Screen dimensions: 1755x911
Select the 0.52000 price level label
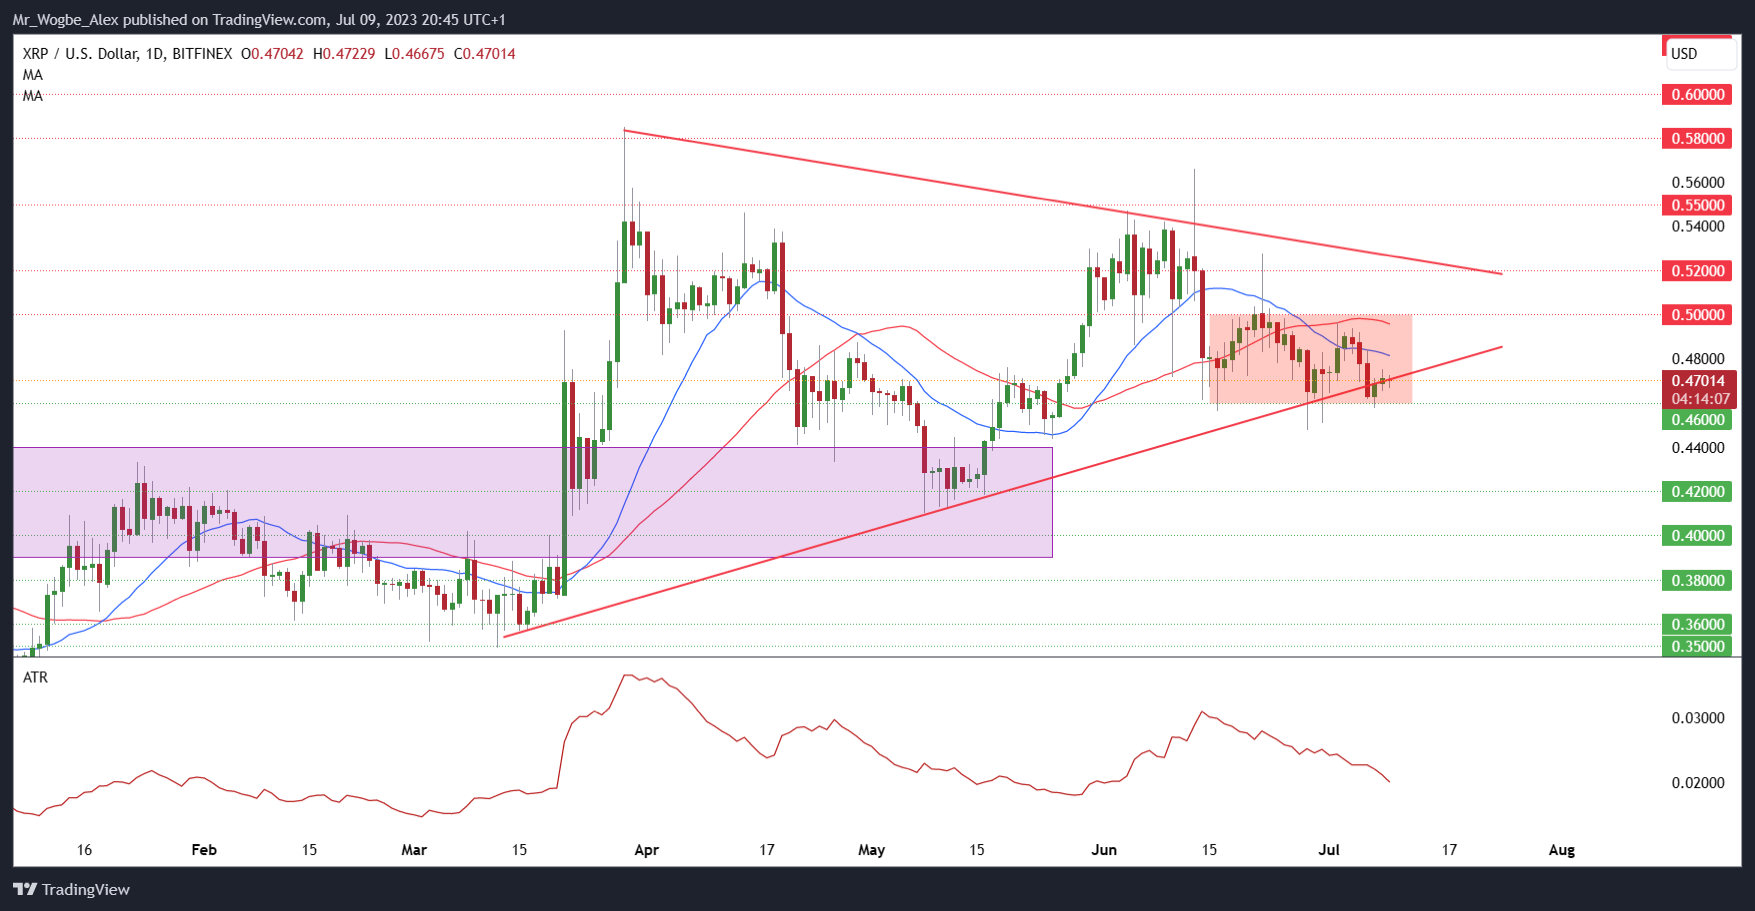[1697, 271]
